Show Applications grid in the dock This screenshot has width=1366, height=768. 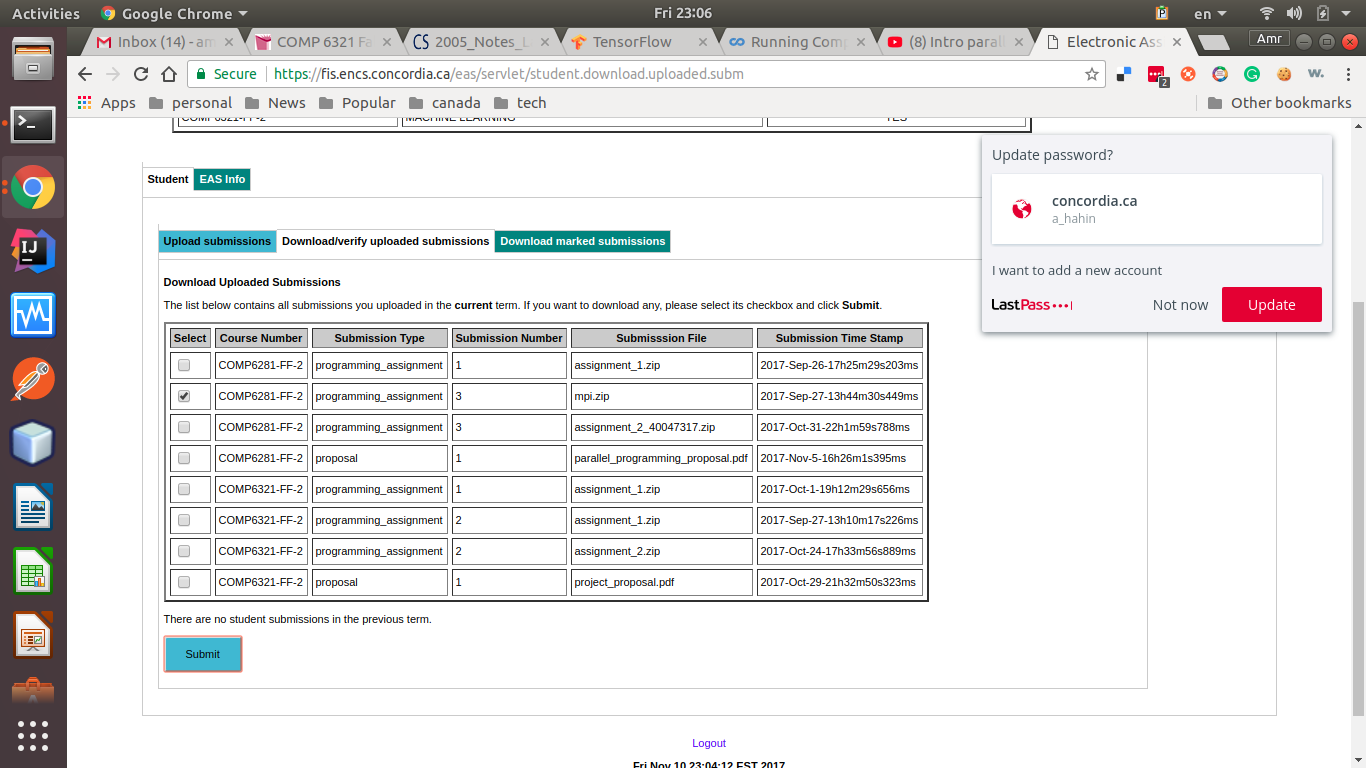click(33, 735)
